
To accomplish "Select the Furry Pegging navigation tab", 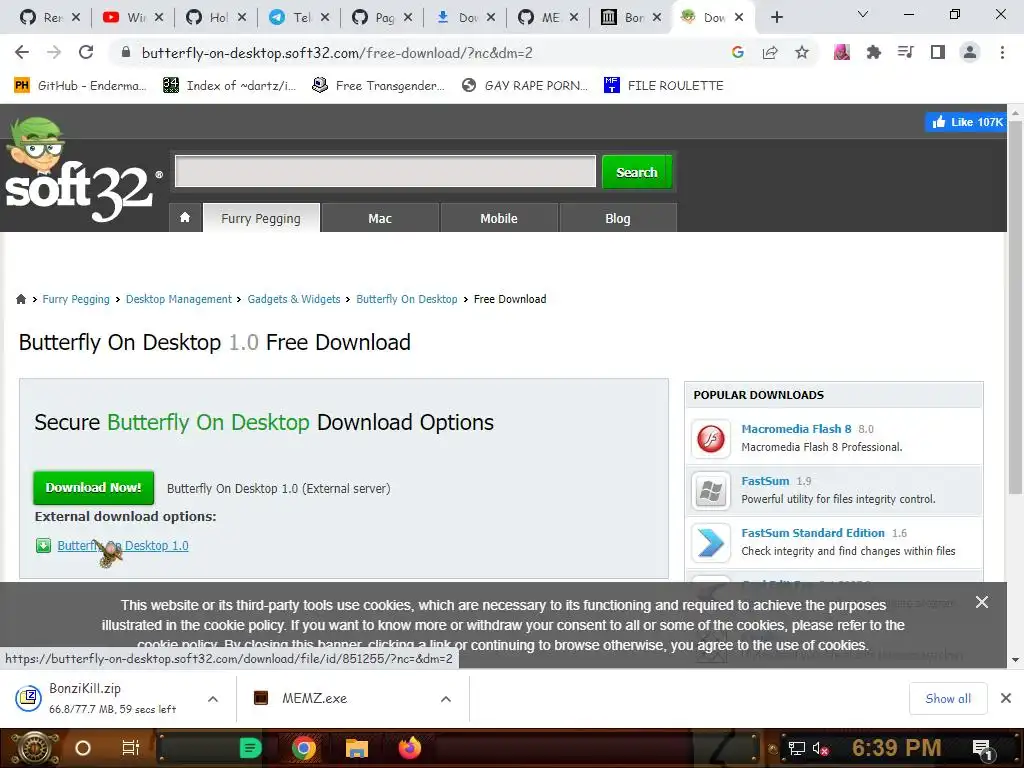I will [261, 218].
